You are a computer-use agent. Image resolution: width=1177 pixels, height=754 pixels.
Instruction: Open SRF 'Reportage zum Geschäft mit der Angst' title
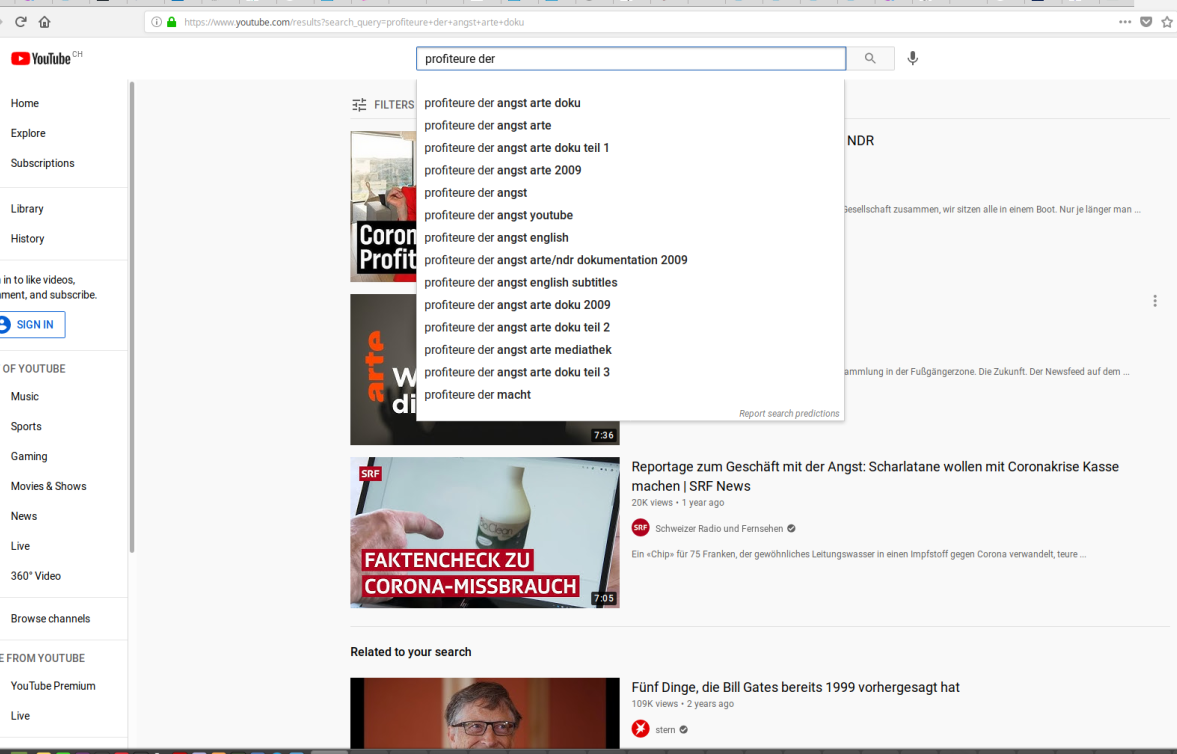pos(874,476)
